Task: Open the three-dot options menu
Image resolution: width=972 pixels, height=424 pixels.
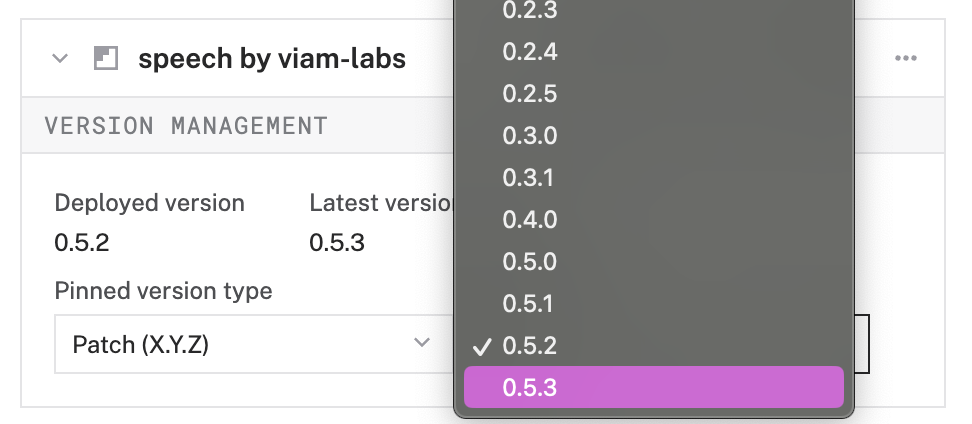Action: pyautogui.click(x=906, y=59)
